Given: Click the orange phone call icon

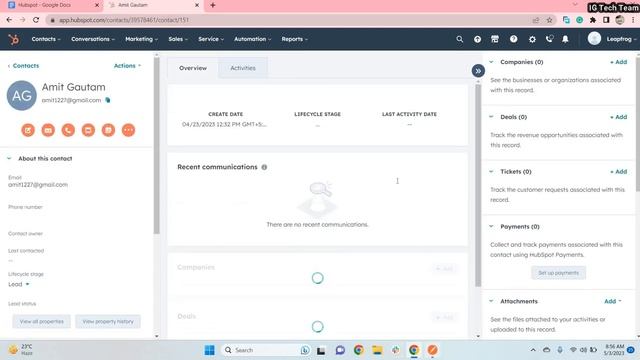Looking at the screenshot, I should pyautogui.click(x=68, y=130).
